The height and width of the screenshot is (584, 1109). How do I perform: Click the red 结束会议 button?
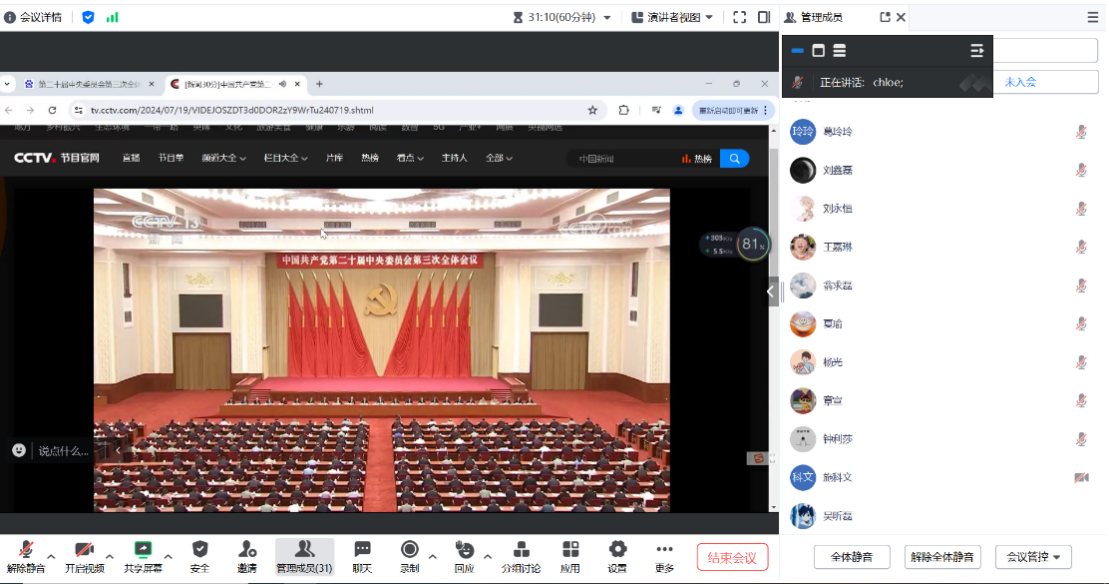click(732, 557)
